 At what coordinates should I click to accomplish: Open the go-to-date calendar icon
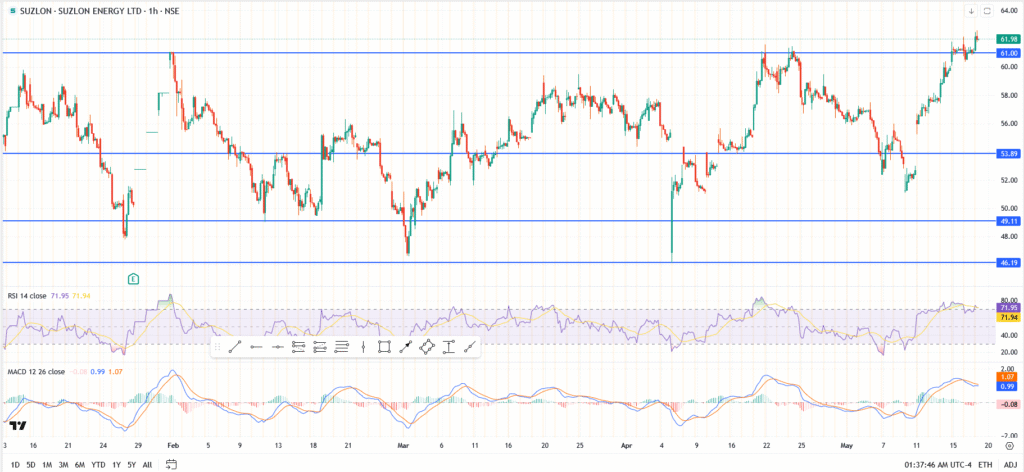coord(172,464)
